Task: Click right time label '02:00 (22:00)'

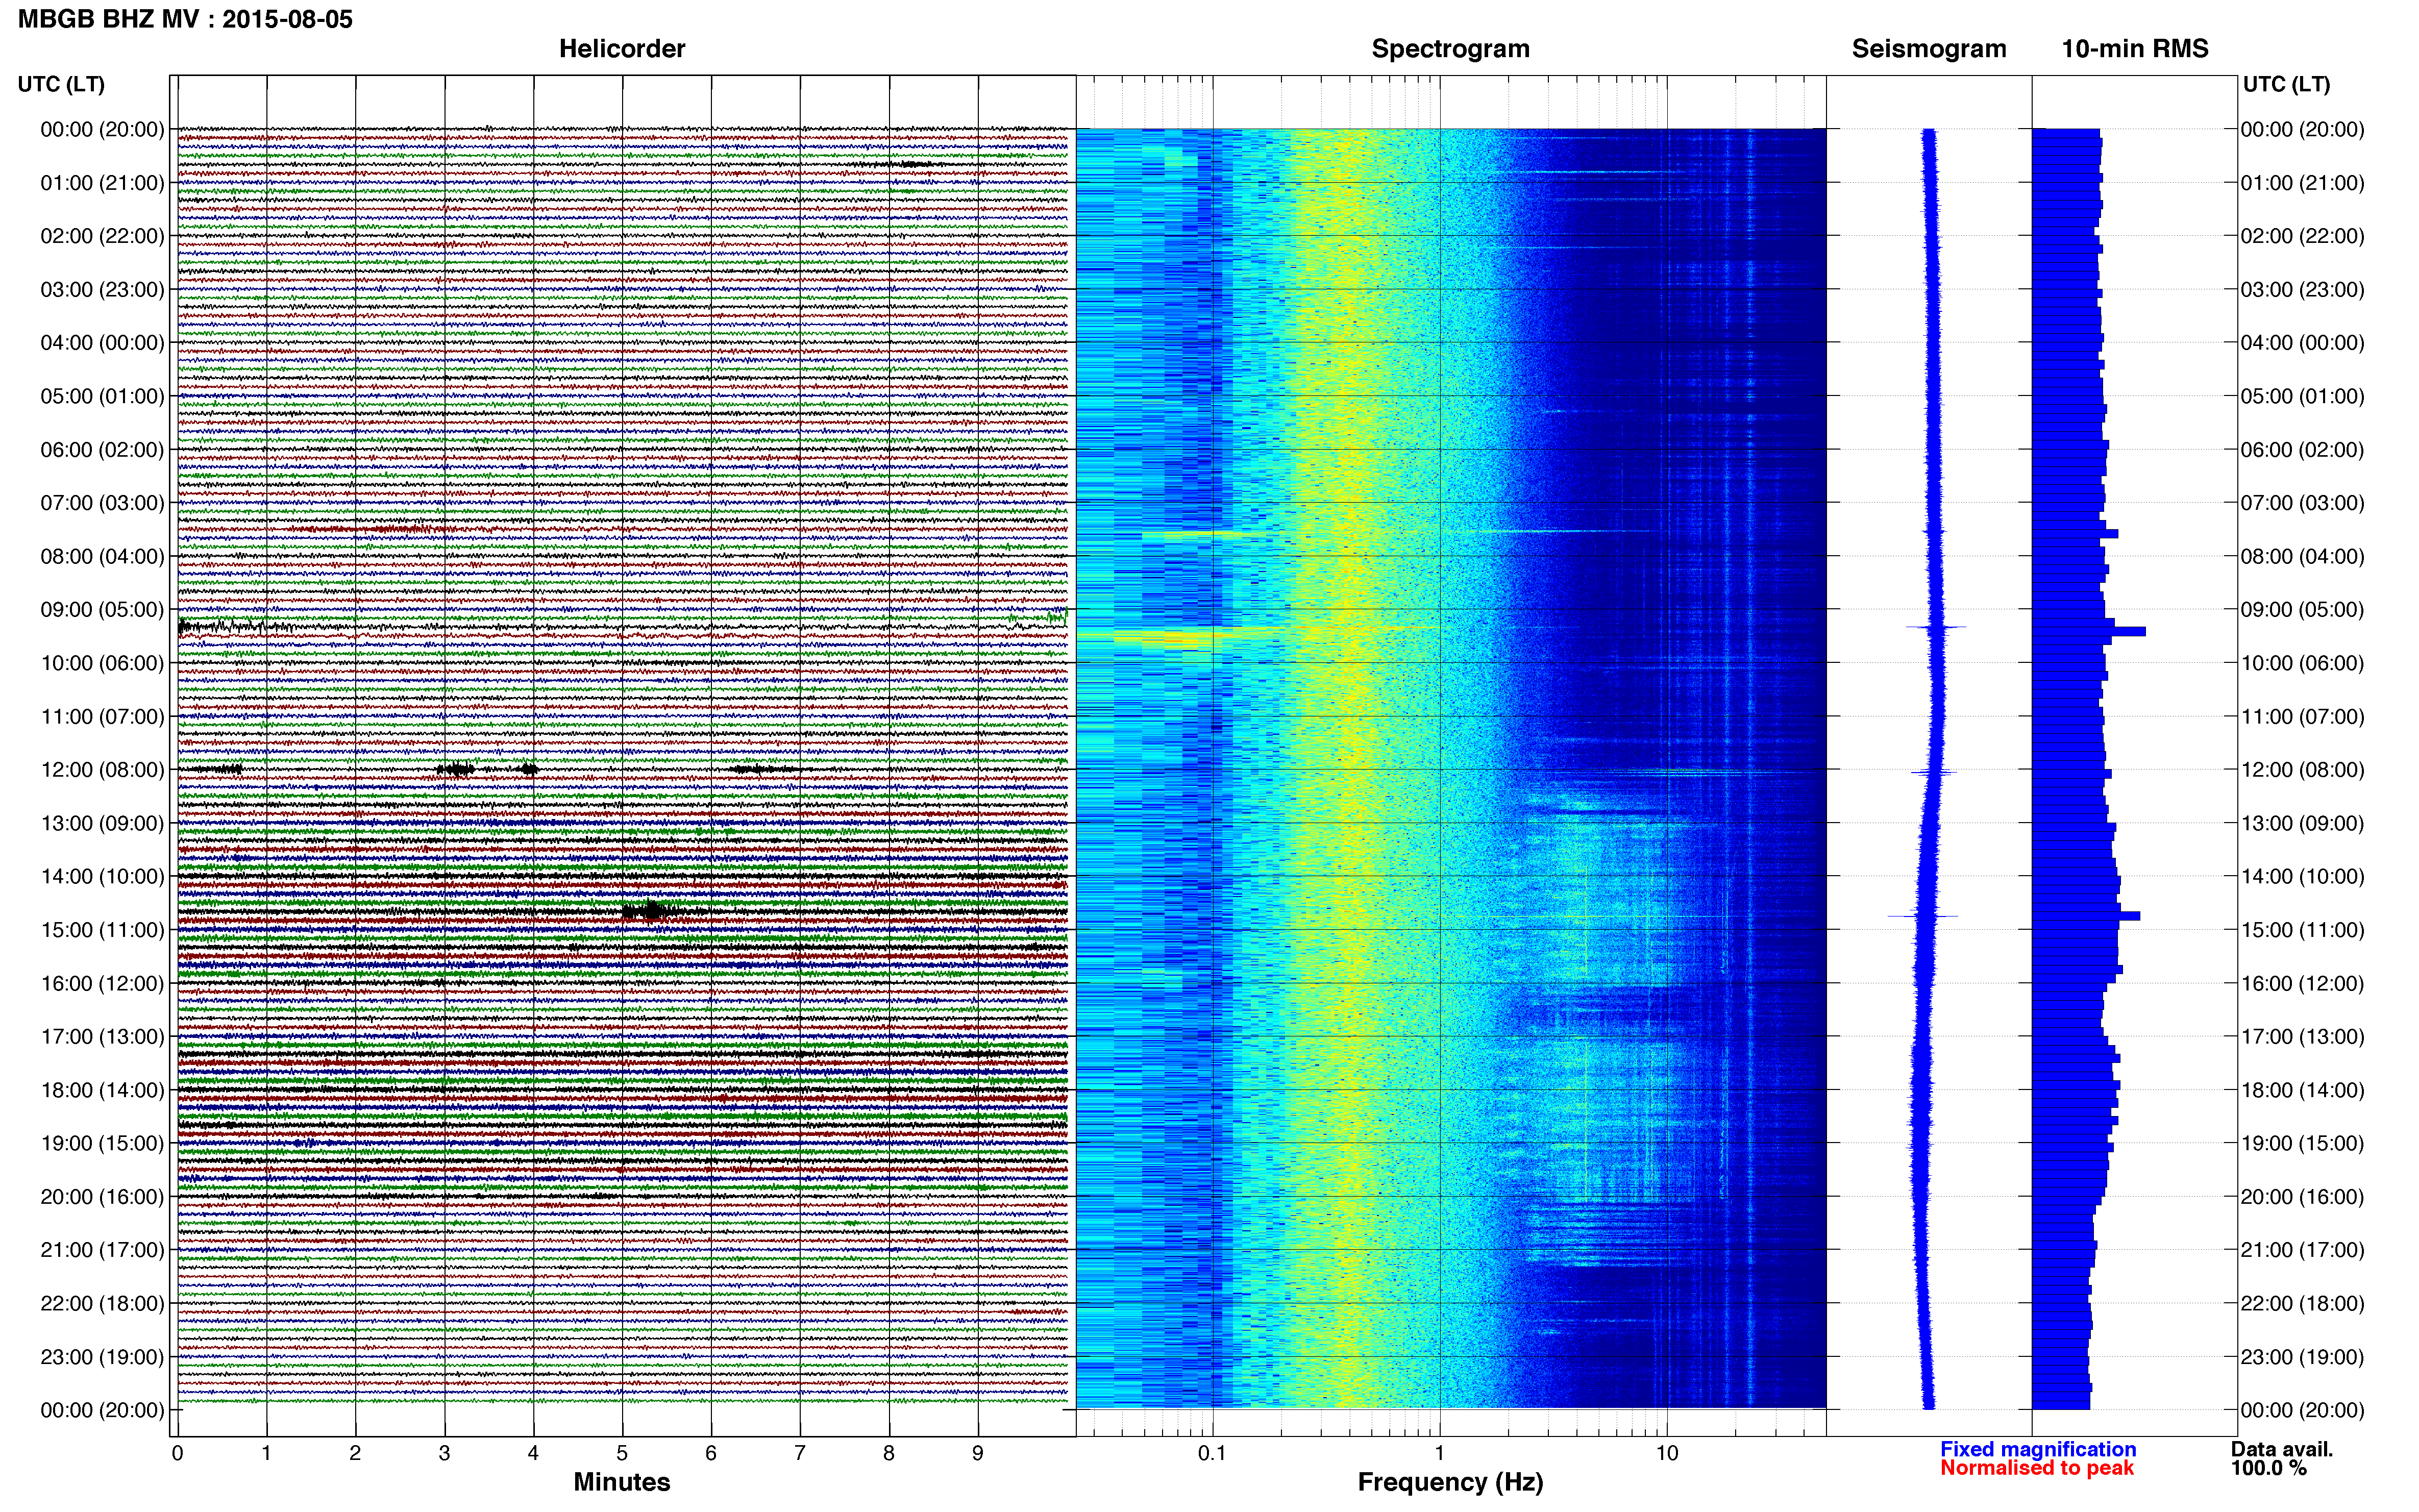Action: [2303, 236]
